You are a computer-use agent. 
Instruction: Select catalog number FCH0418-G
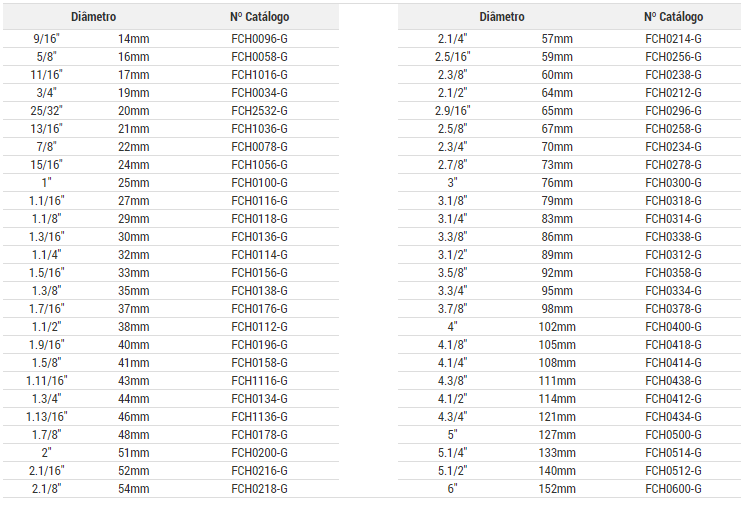pyautogui.click(x=673, y=345)
